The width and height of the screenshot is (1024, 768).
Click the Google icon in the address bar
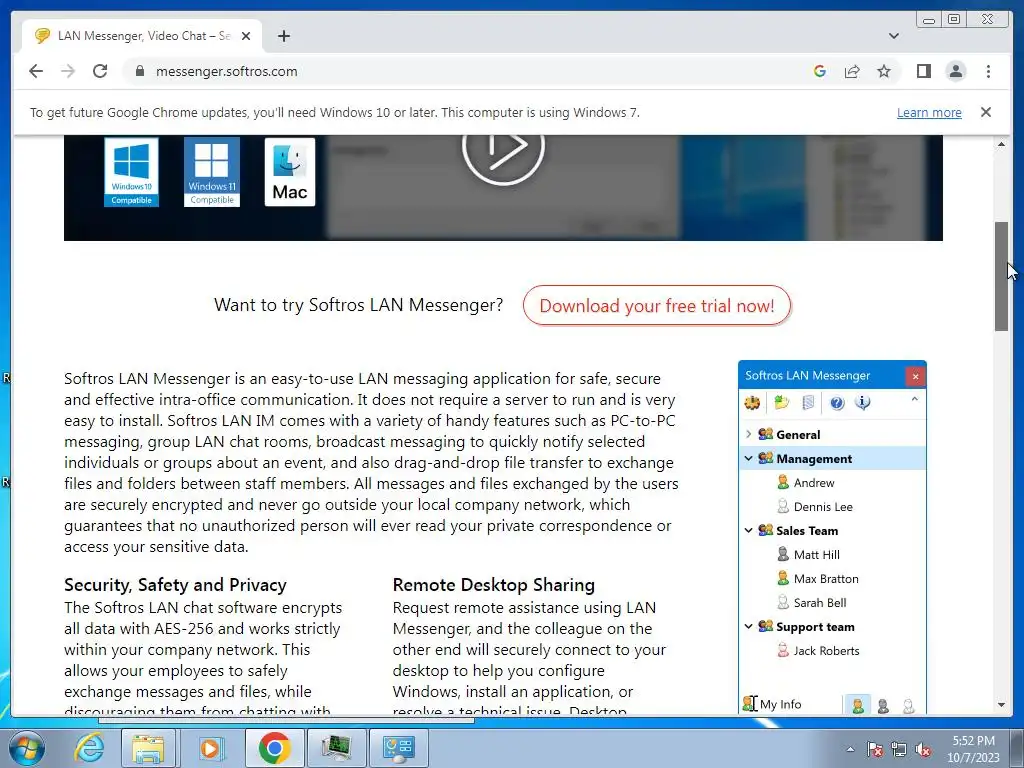[x=820, y=71]
